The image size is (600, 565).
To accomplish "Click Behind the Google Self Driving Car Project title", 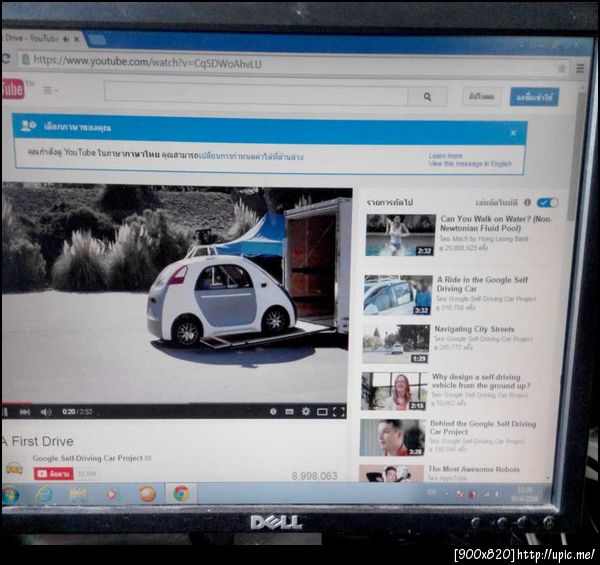I will 483,428.
